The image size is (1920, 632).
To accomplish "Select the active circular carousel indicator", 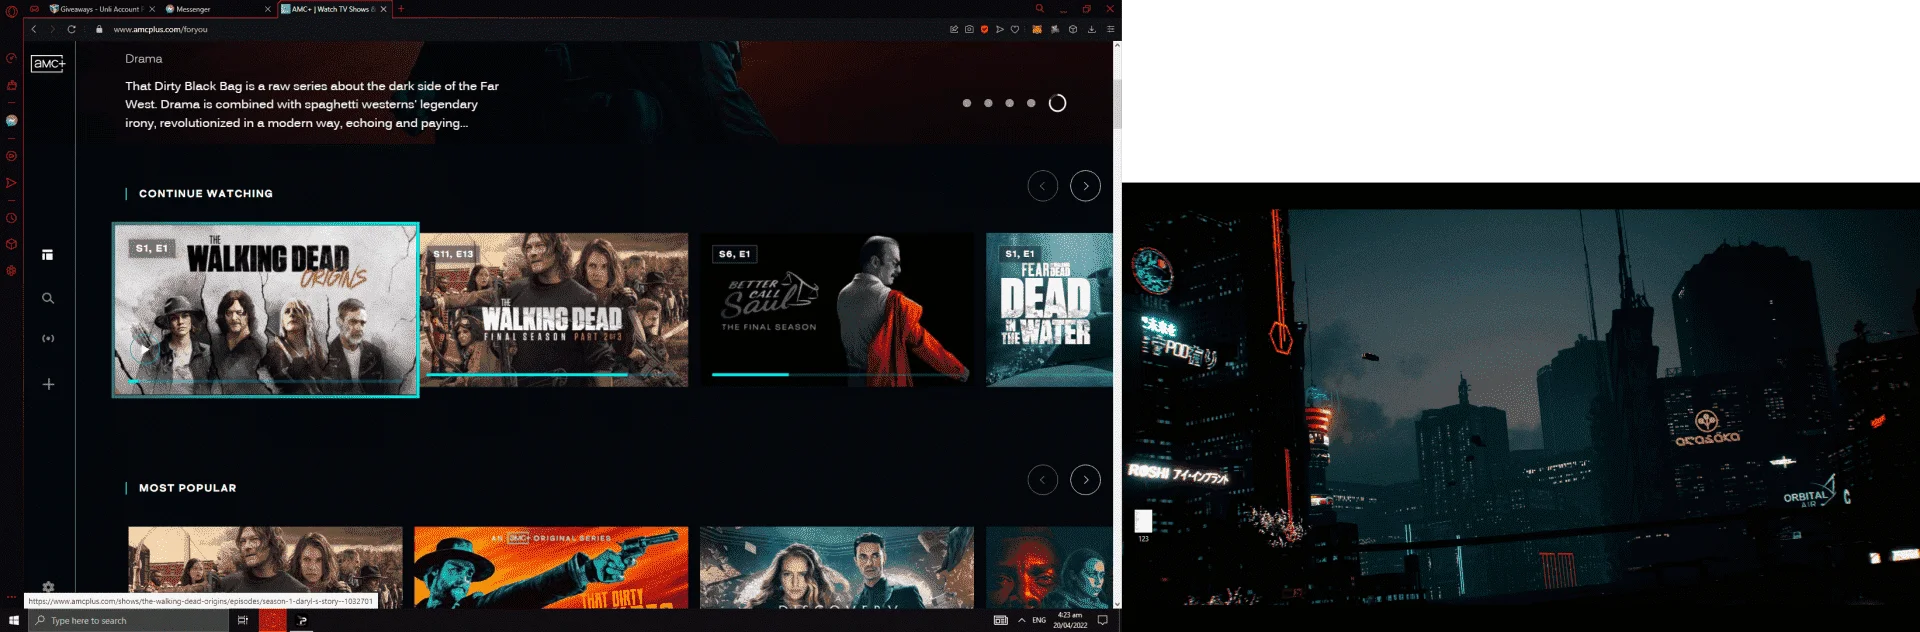I will (x=1057, y=103).
